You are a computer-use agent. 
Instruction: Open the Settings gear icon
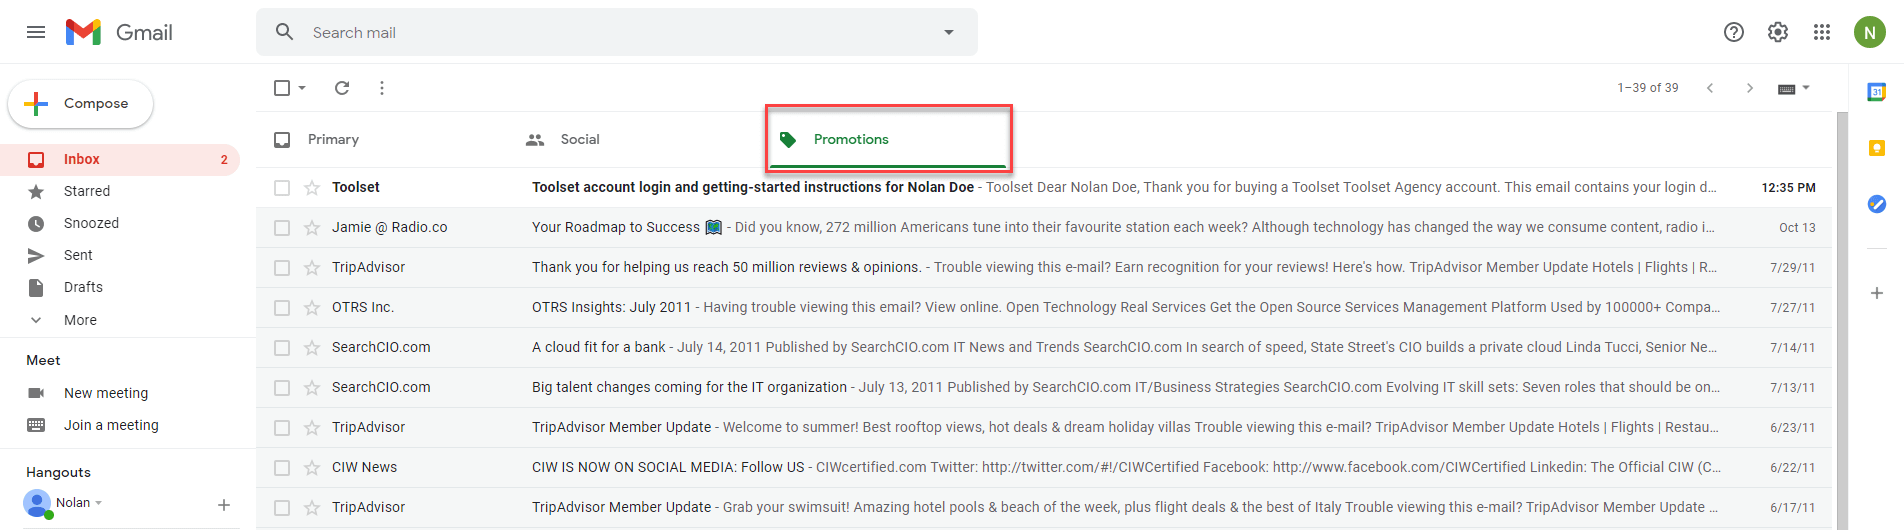click(x=1778, y=32)
